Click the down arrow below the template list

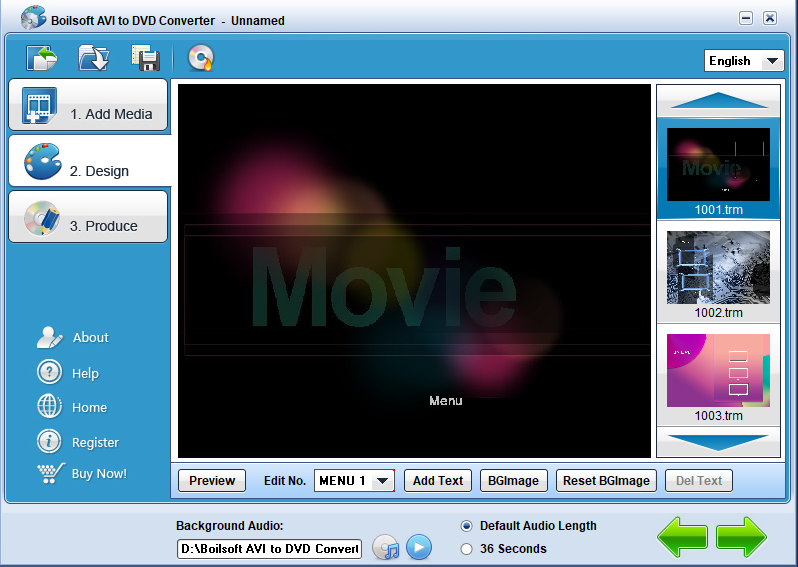(718, 442)
